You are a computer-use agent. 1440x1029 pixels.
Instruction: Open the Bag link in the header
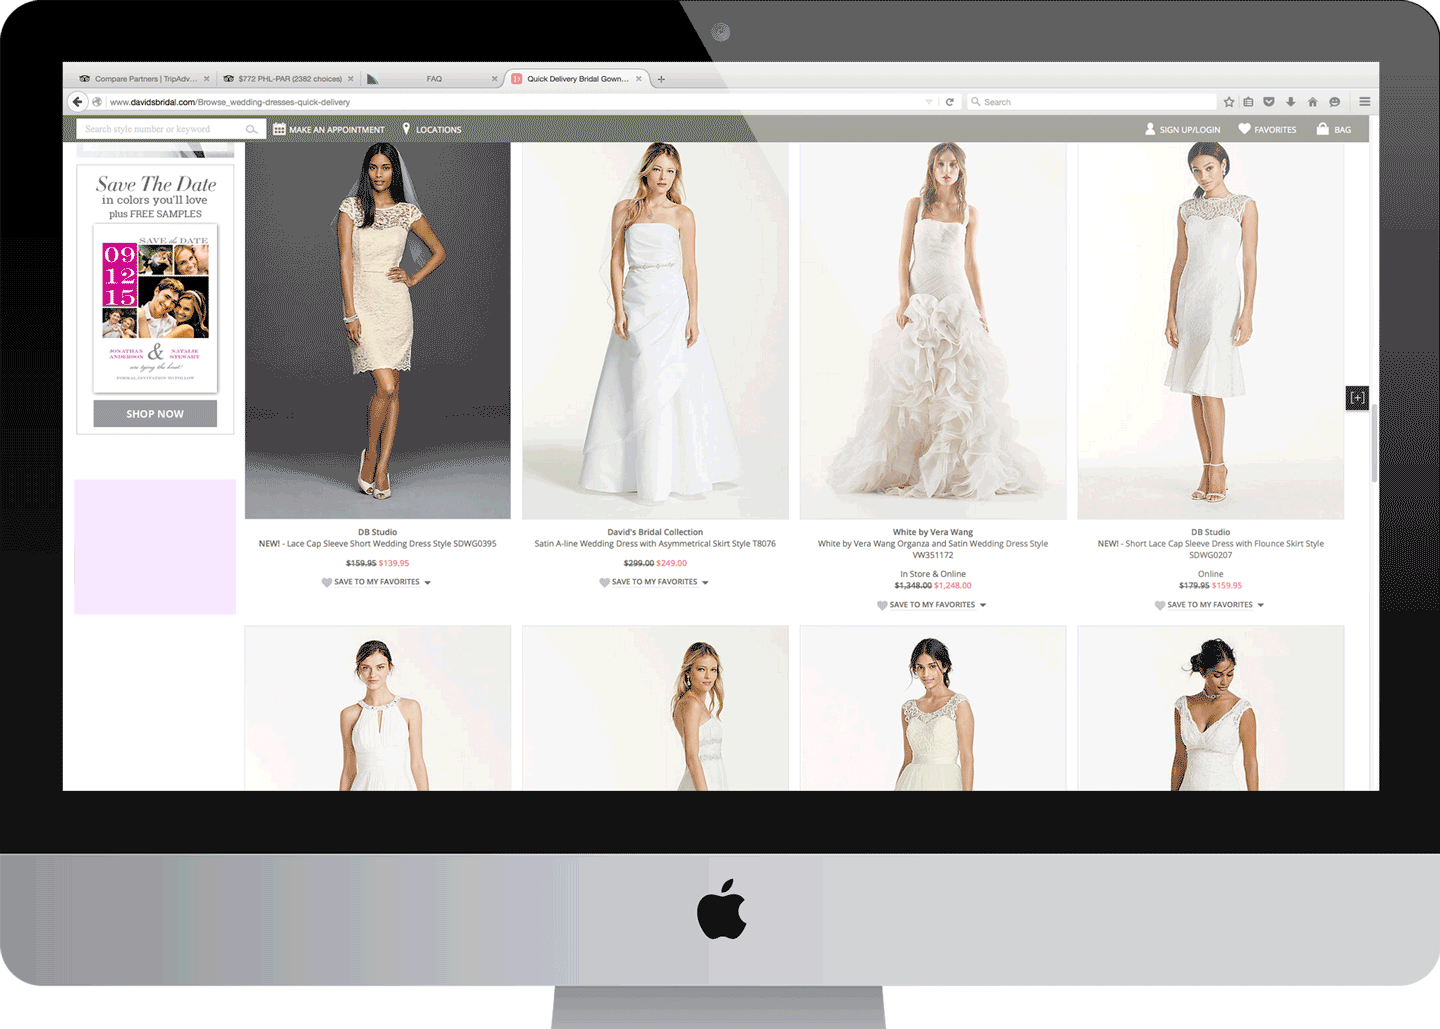point(1342,130)
